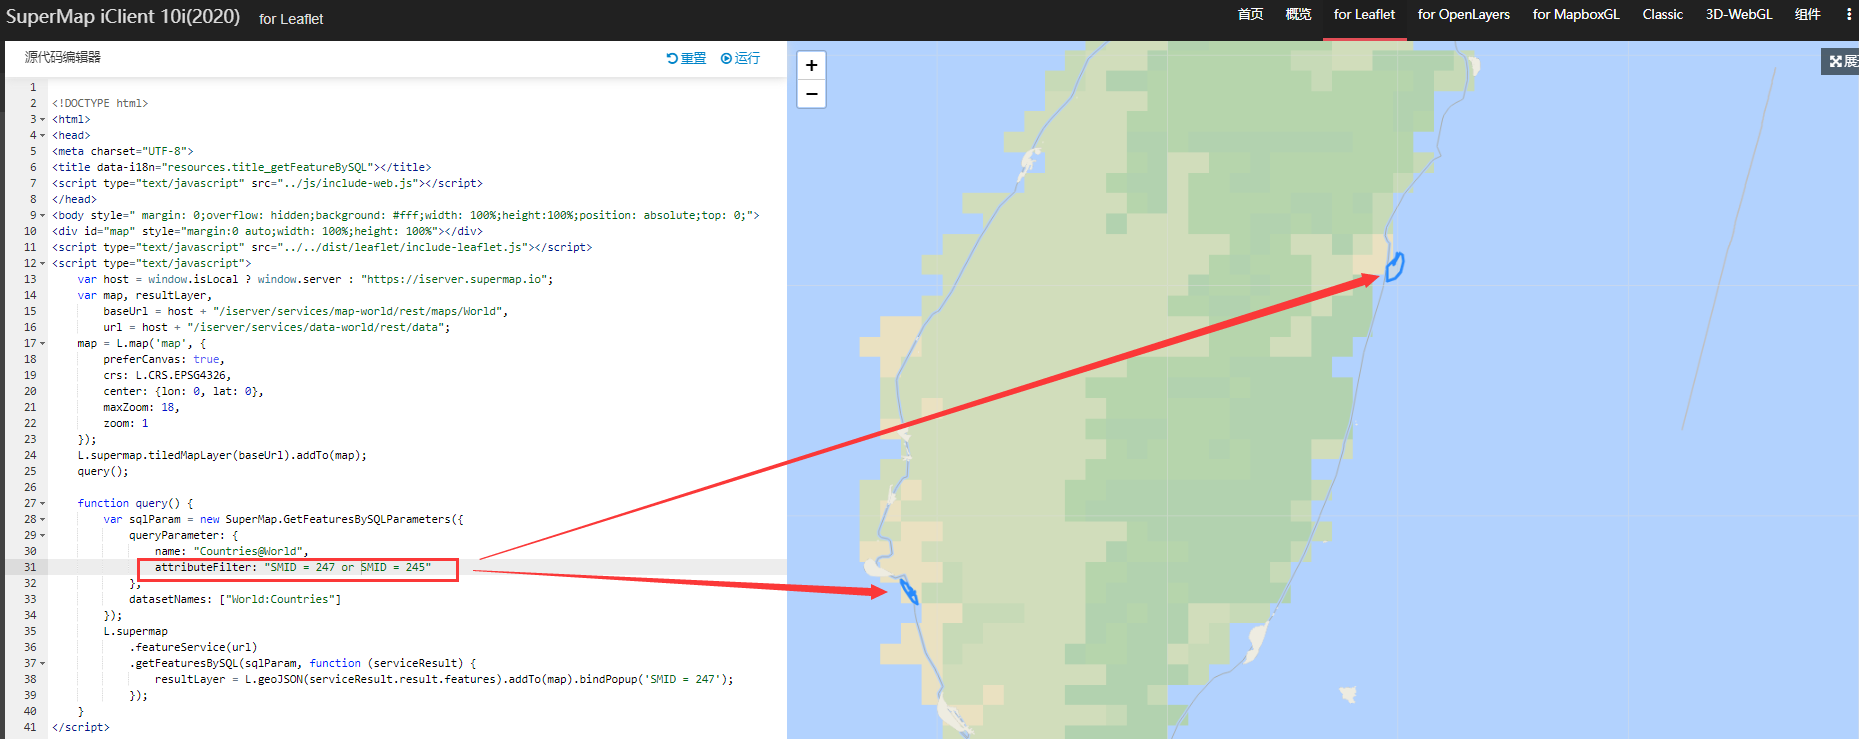Click the lower blue highlighted feature on map
Viewport: 1859px width, 739px height.
(909, 591)
